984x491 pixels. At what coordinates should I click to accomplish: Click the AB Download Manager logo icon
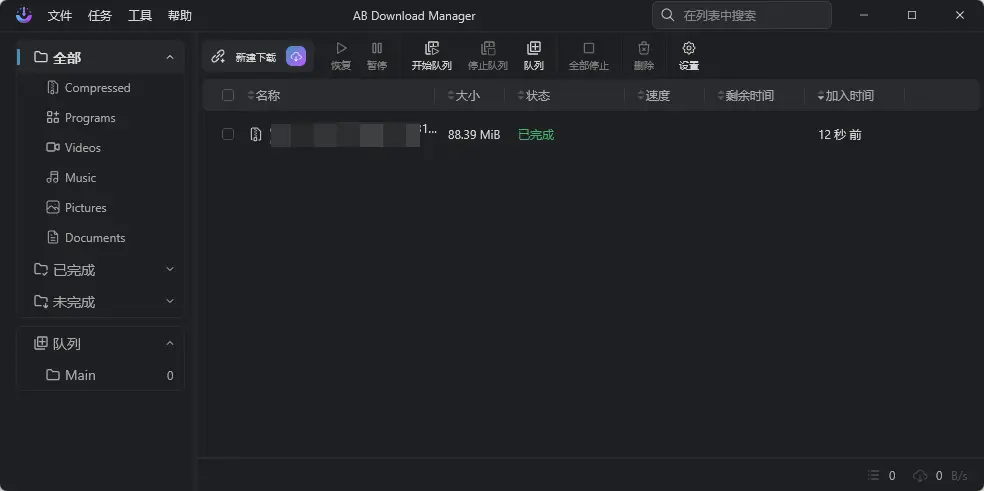click(24, 15)
